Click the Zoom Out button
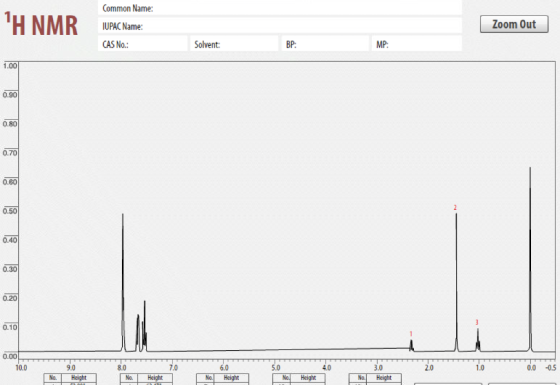The width and height of the screenshot is (560, 385). tap(514, 24)
